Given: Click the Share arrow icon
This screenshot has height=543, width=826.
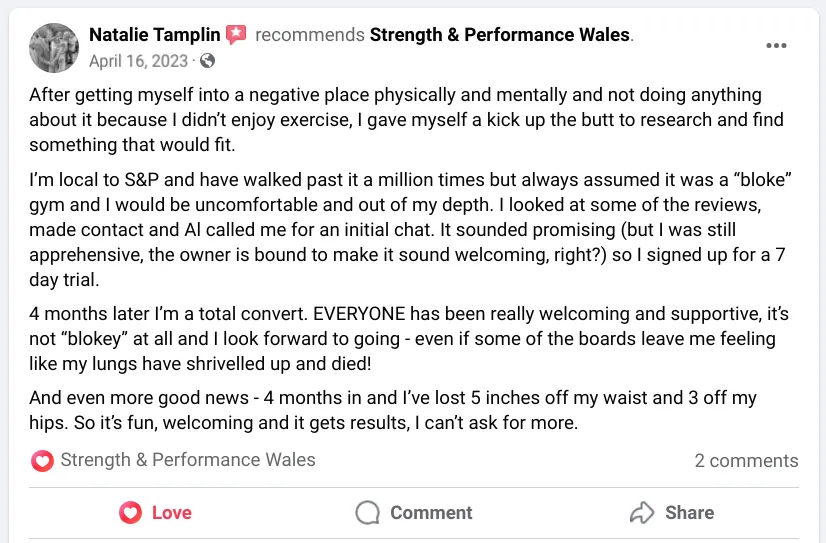Looking at the screenshot, I should (641, 513).
